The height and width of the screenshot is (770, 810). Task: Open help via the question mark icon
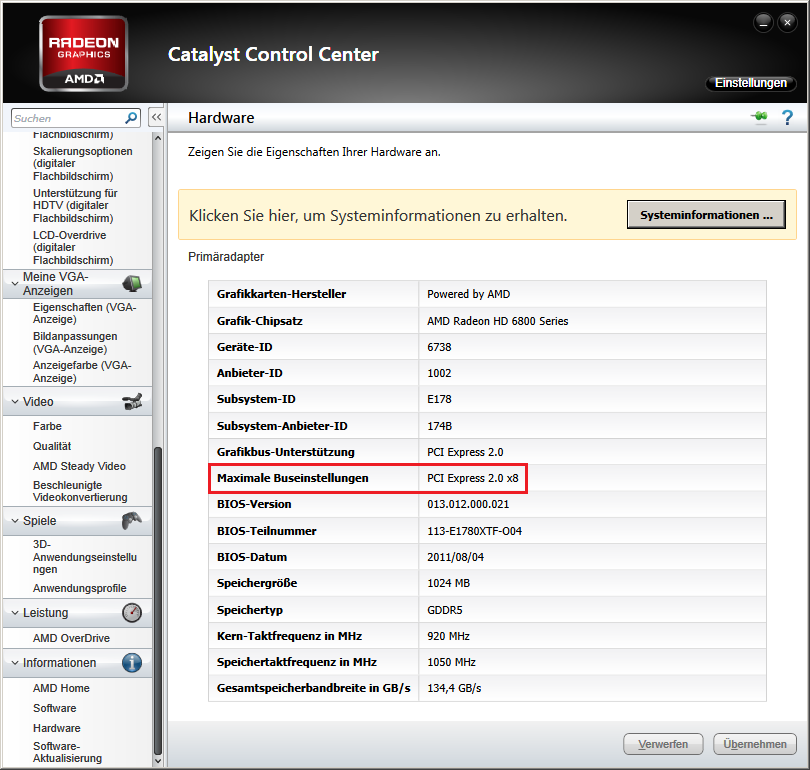(787, 118)
